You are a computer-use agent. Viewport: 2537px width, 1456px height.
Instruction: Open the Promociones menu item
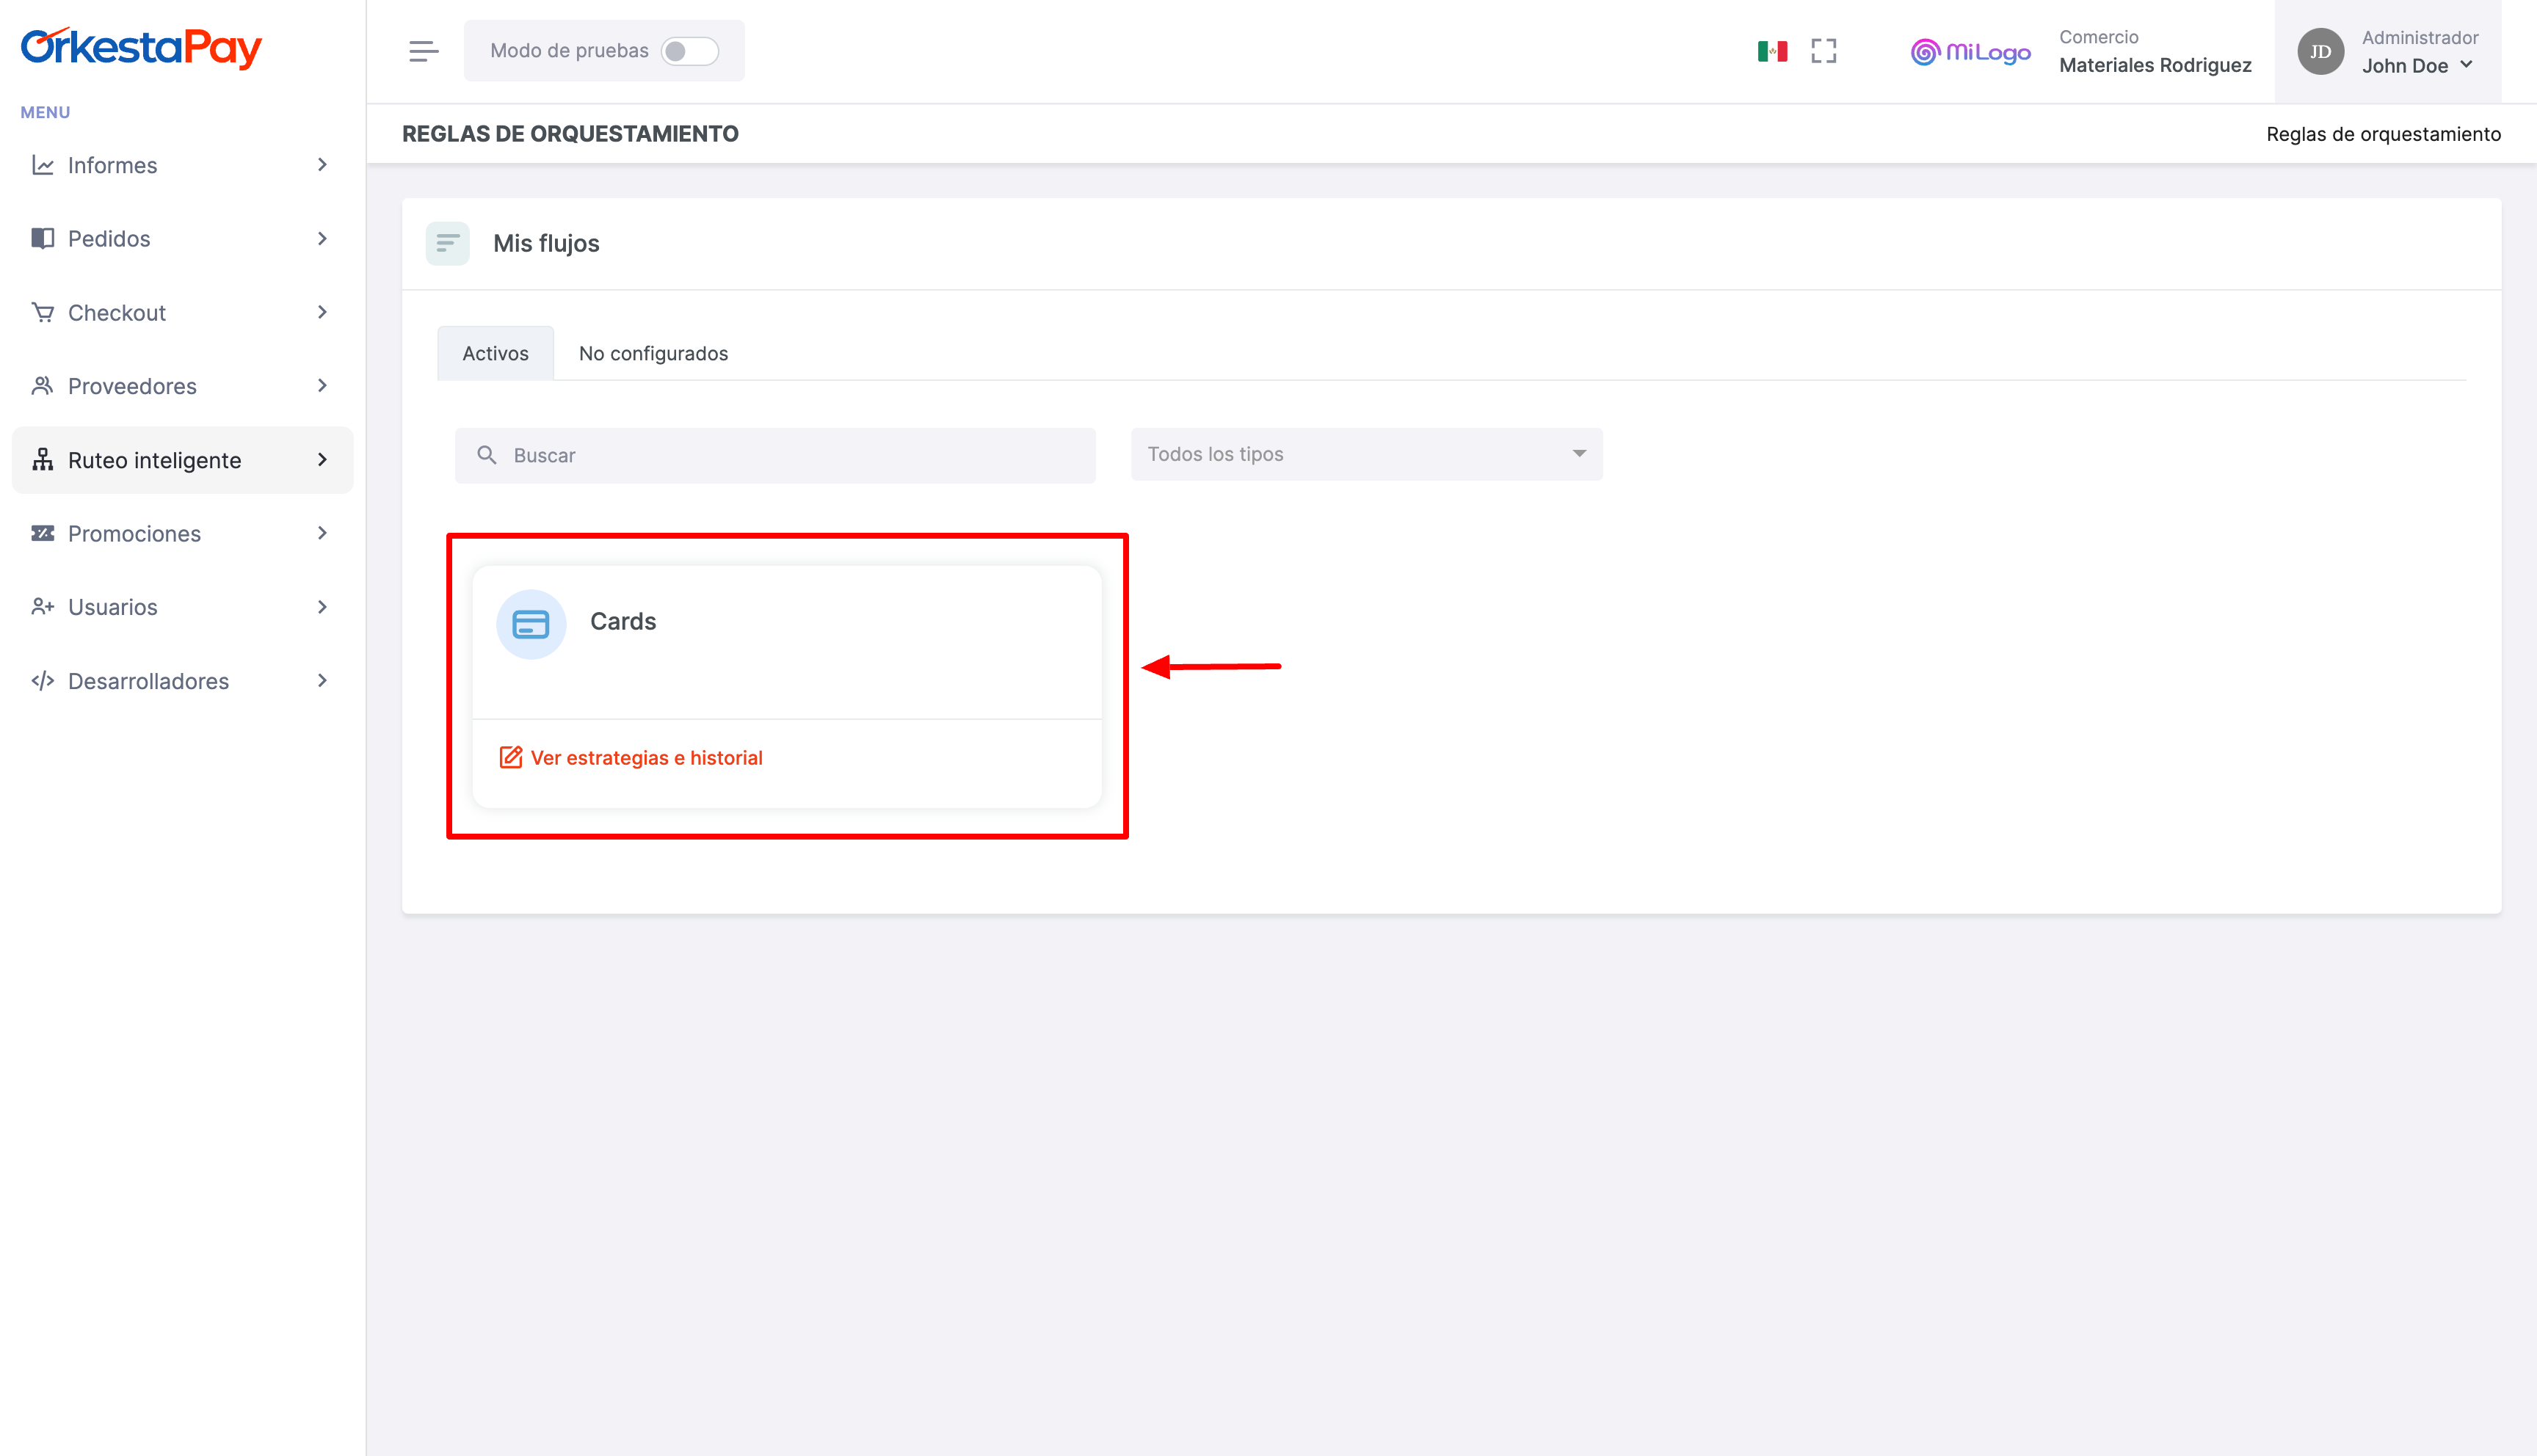(x=182, y=533)
